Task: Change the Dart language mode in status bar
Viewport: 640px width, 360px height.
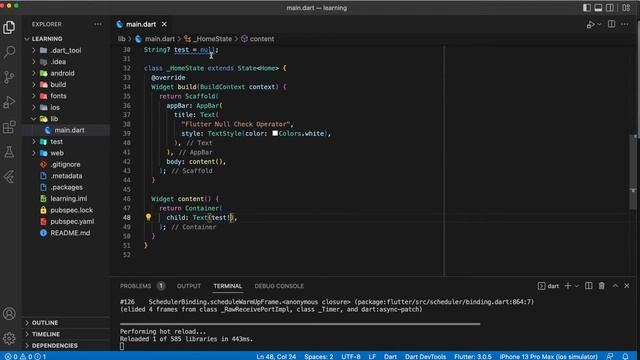Action: pos(390,356)
